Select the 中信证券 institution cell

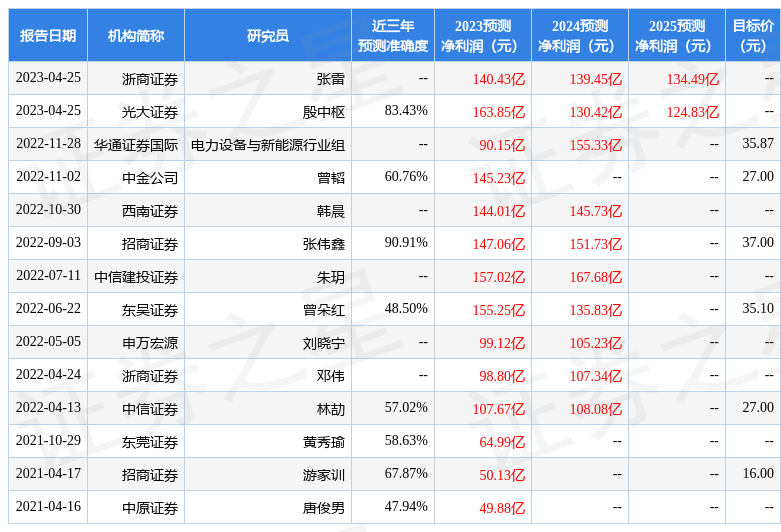(150, 409)
